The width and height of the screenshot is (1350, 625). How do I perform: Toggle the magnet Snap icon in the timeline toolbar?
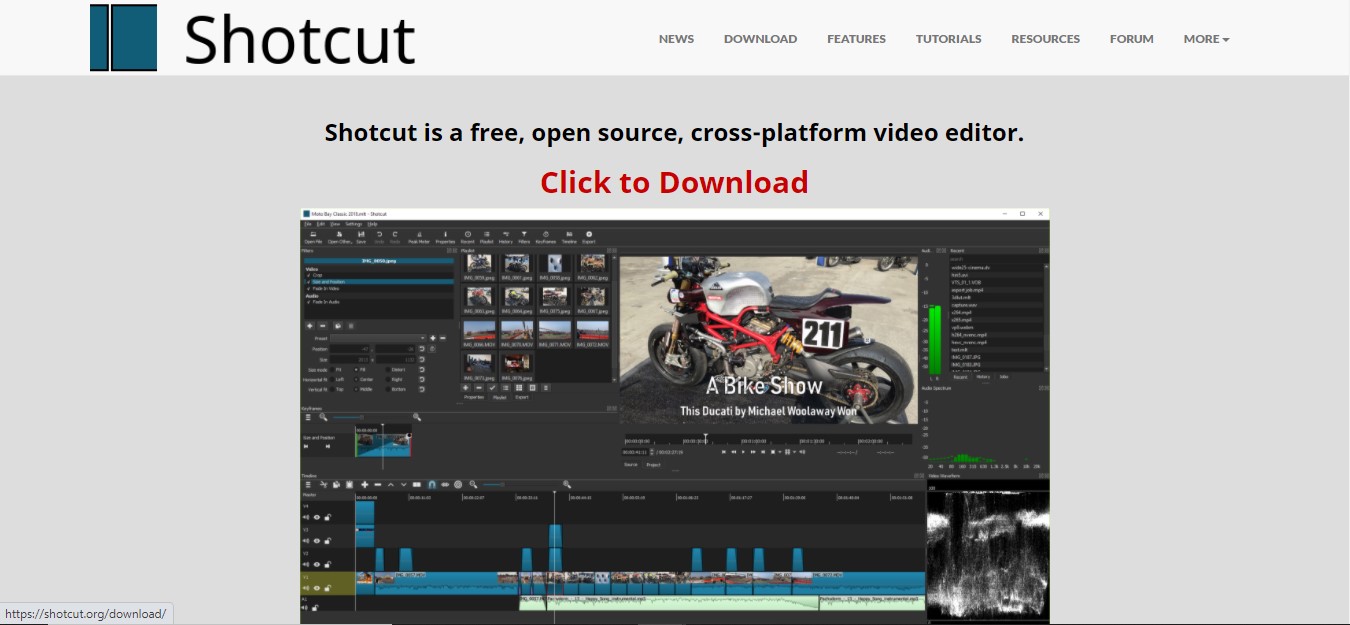(432, 485)
